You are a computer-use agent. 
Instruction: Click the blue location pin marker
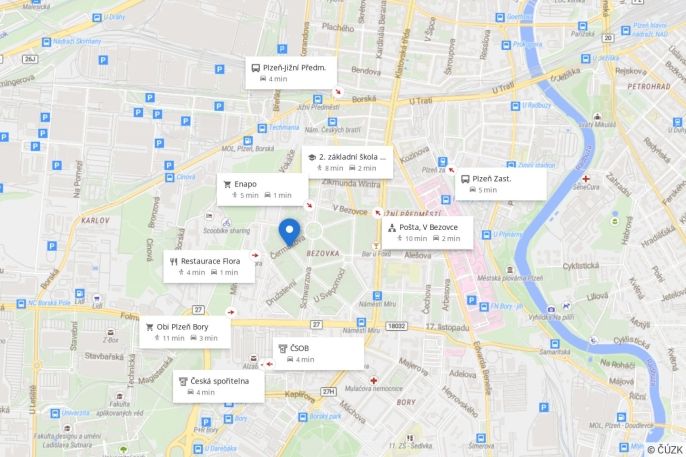pyautogui.click(x=289, y=232)
